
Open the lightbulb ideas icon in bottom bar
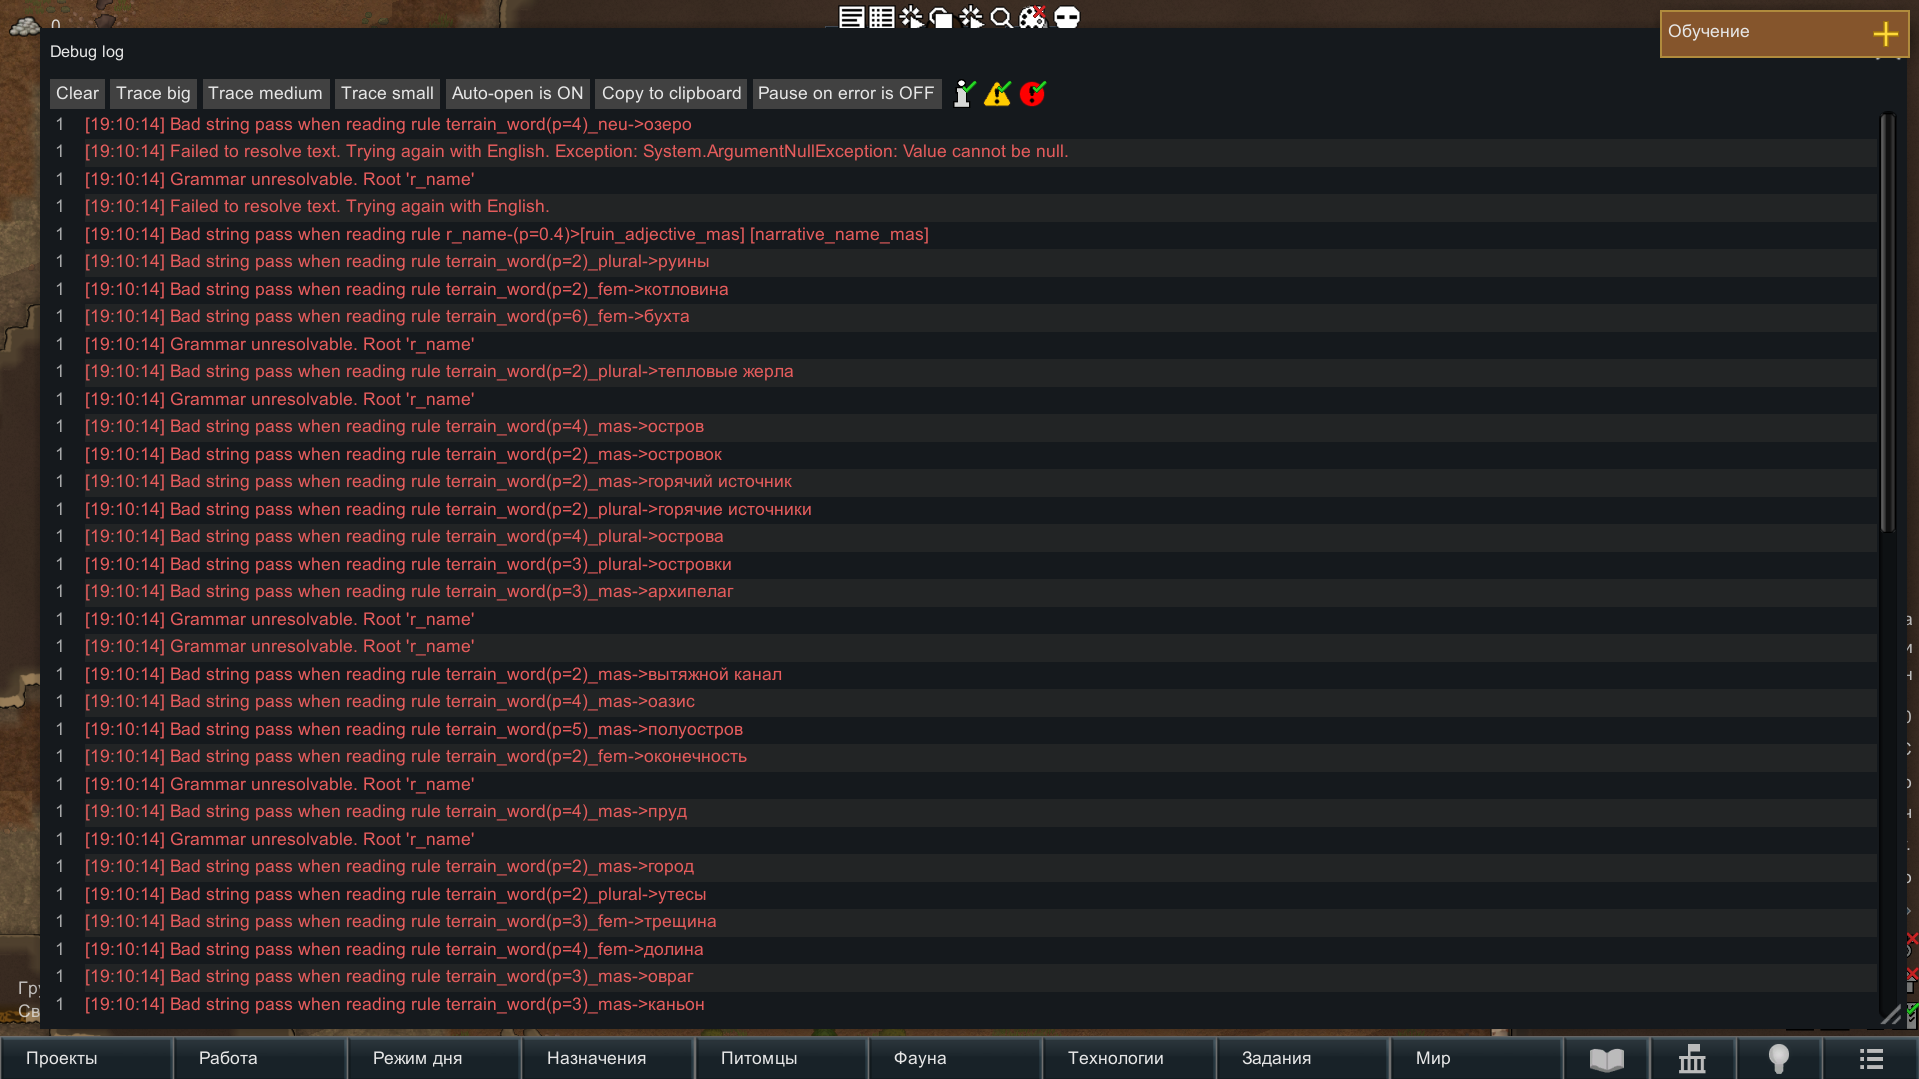pyautogui.click(x=1778, y=1058)
